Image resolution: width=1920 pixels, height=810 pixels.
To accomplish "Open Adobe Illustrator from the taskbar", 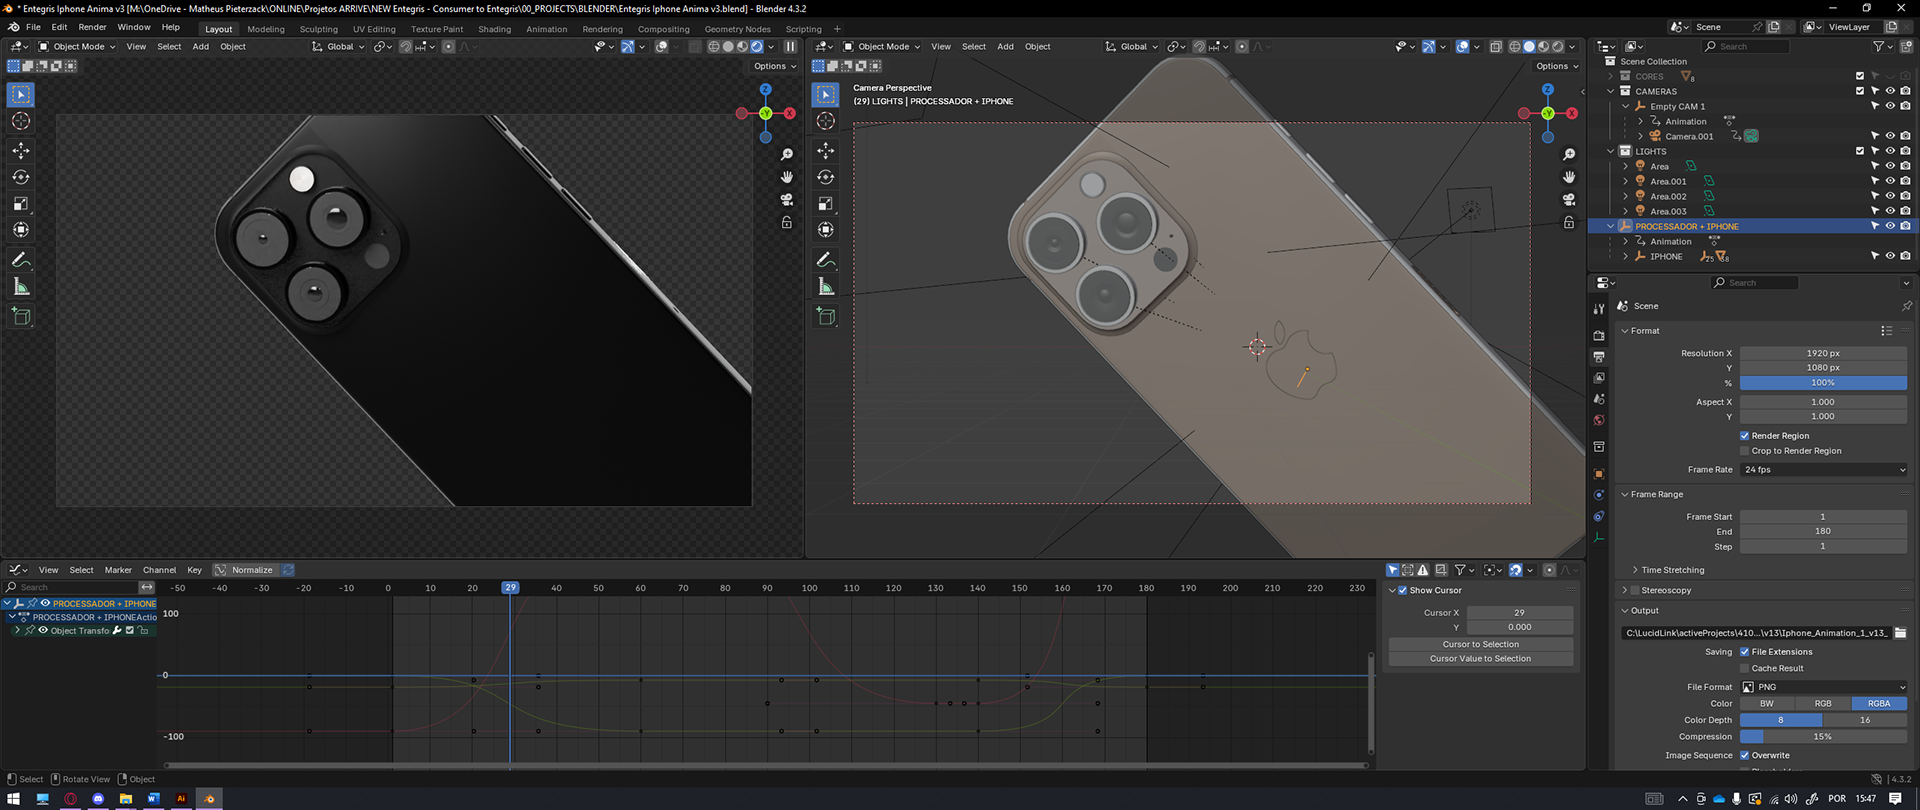I will pyautogui.click(x=181, y=799).
